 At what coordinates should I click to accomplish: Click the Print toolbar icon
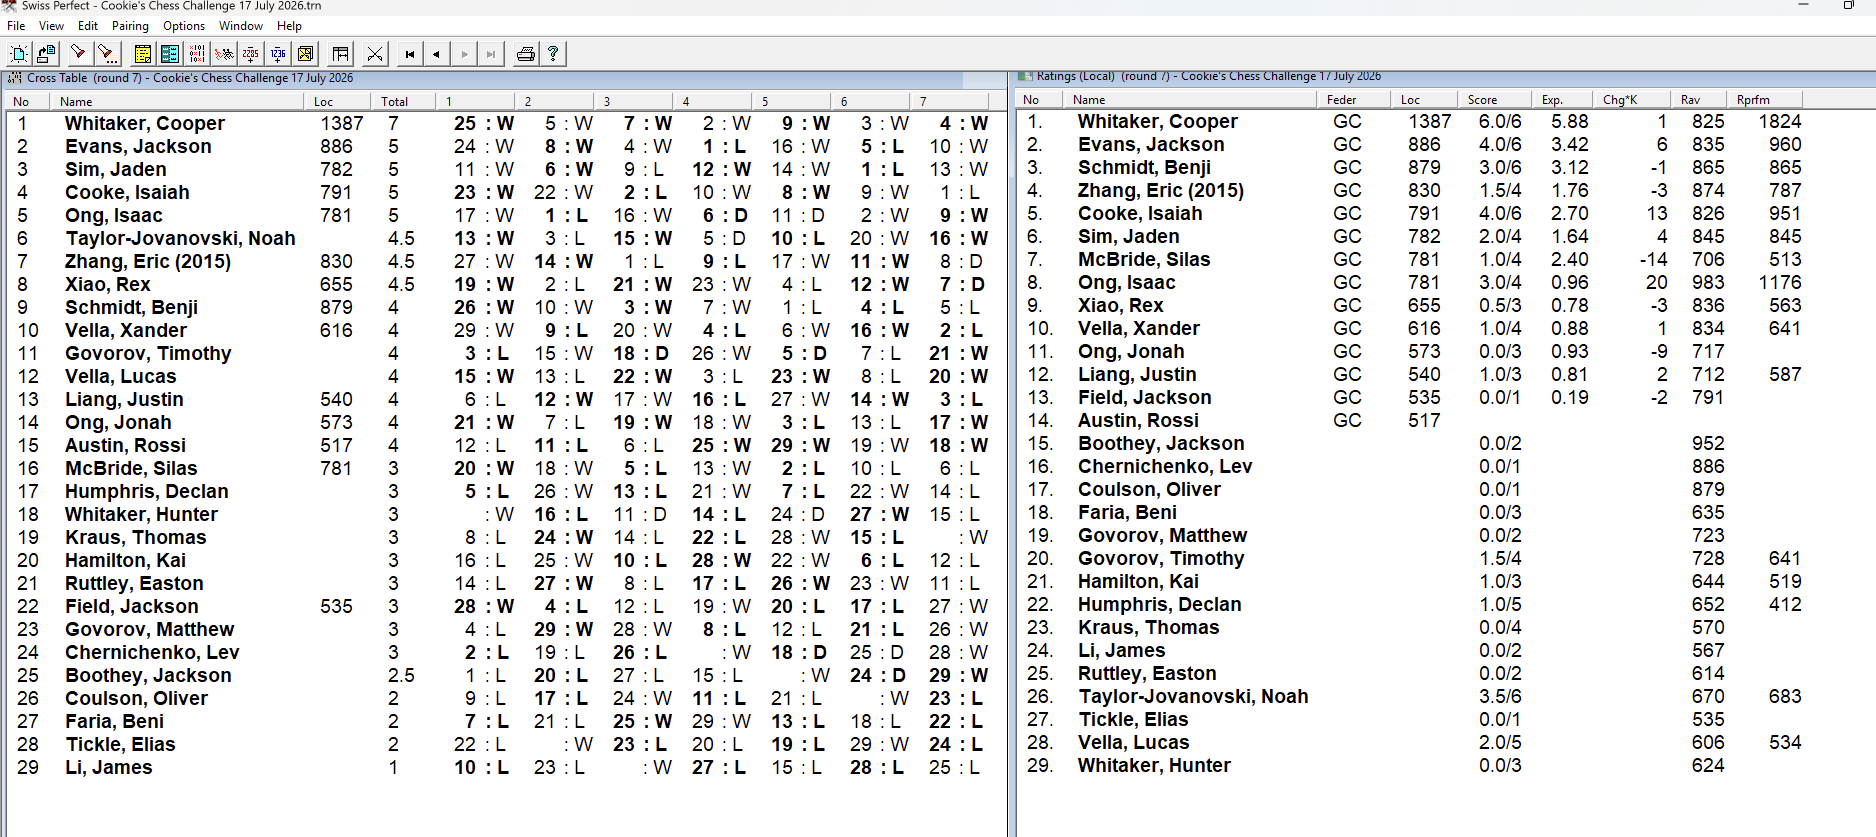click(526, 54)
